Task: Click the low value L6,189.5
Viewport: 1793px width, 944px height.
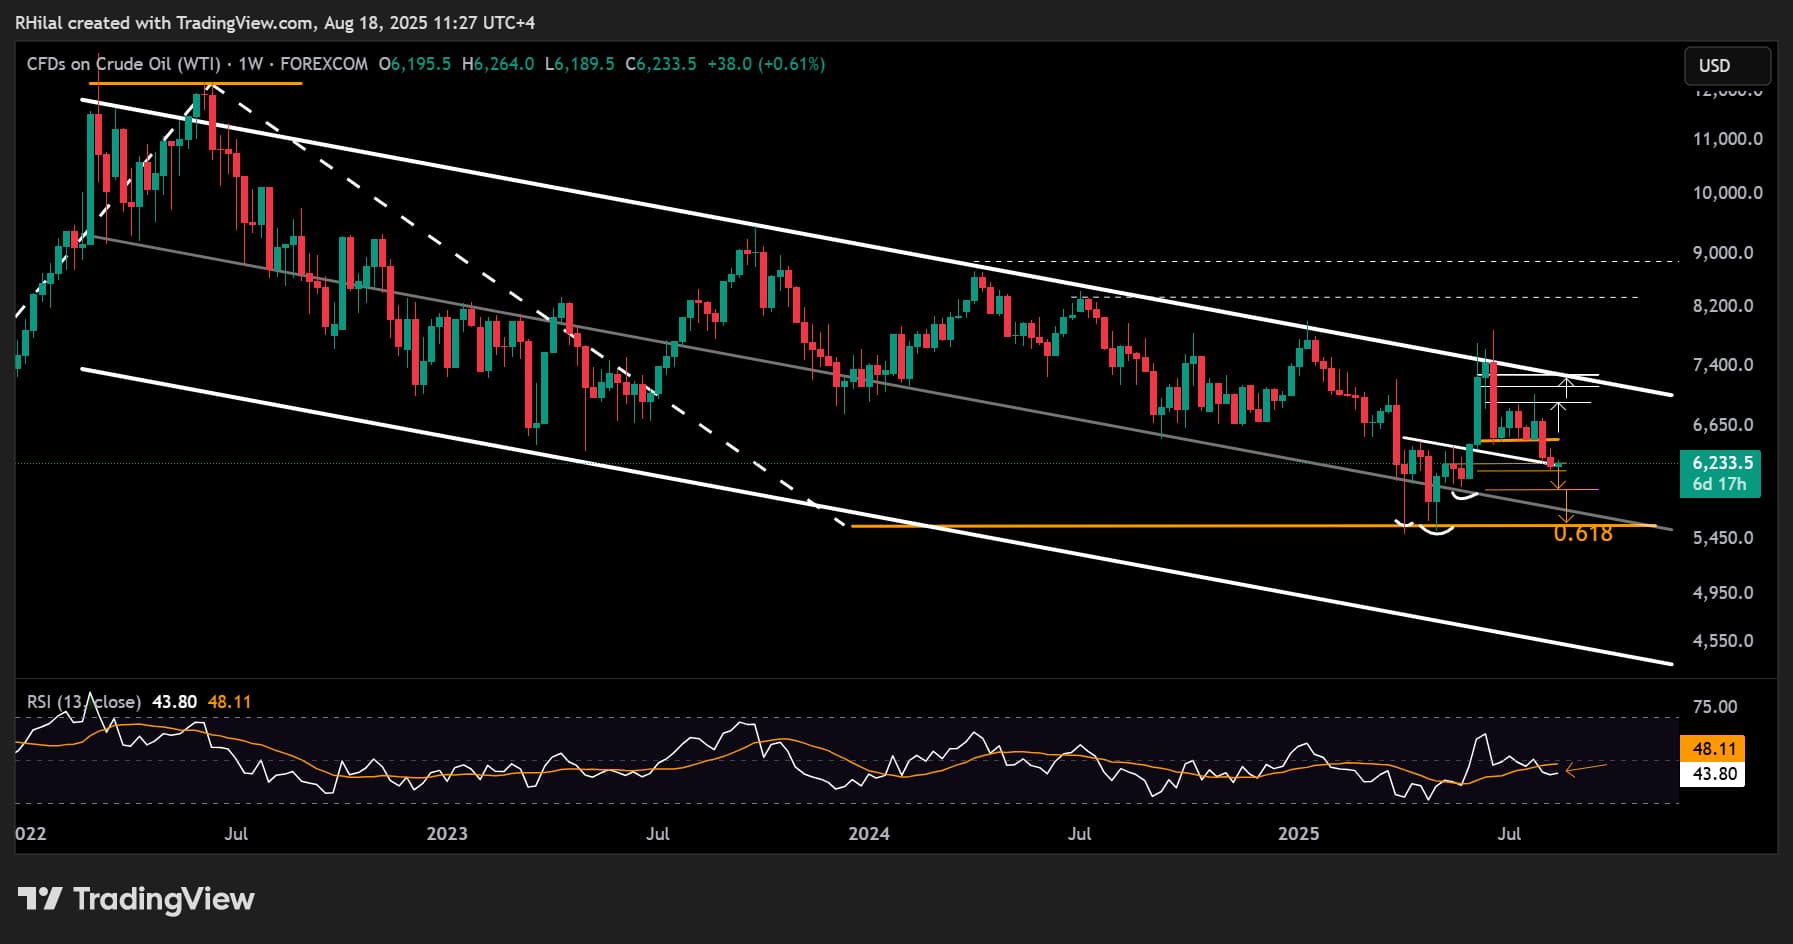Action: tap(579, 64)
